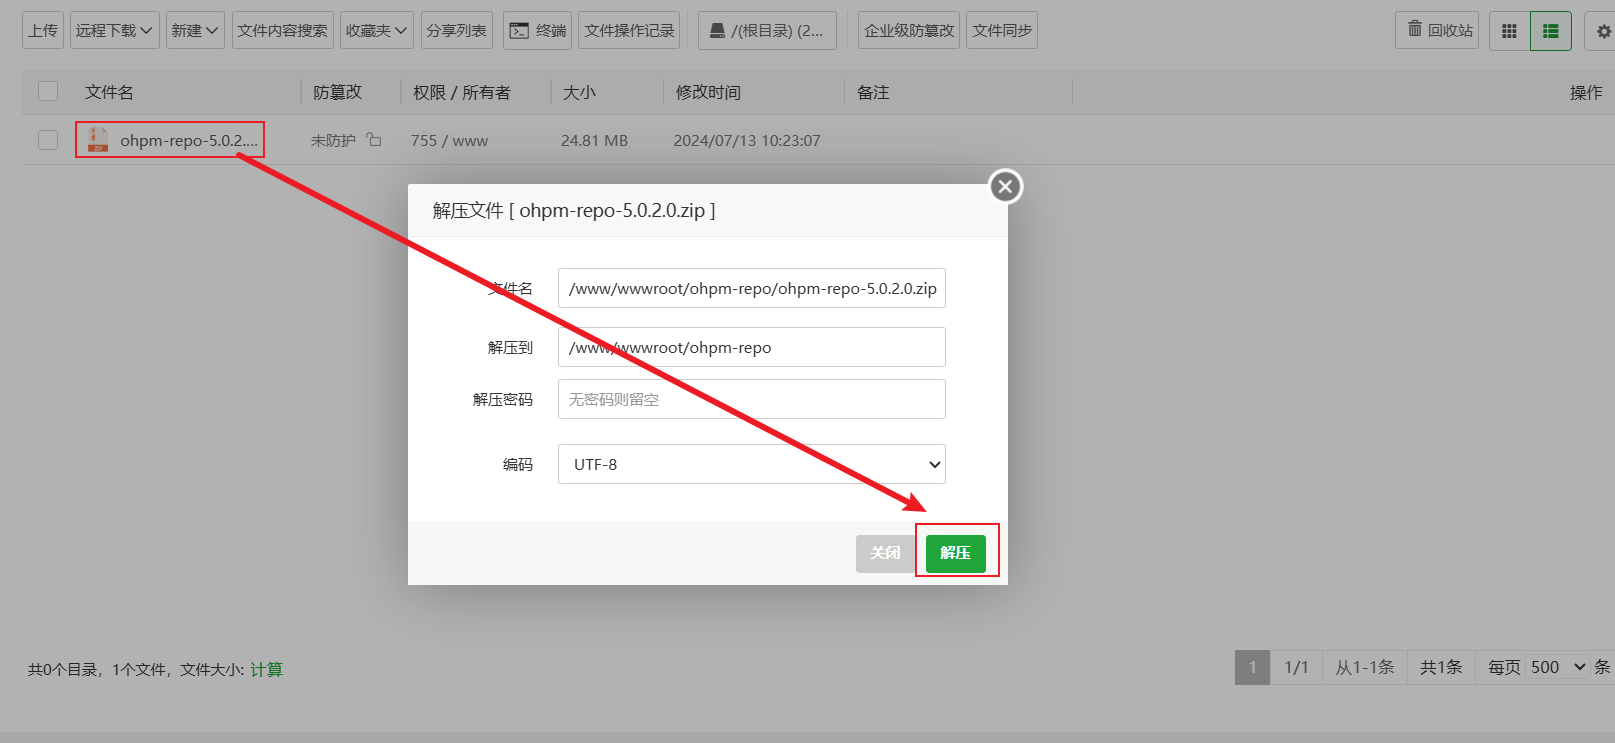
Task: Tick the select-all checkbox in header
Action: click(48, 92)
